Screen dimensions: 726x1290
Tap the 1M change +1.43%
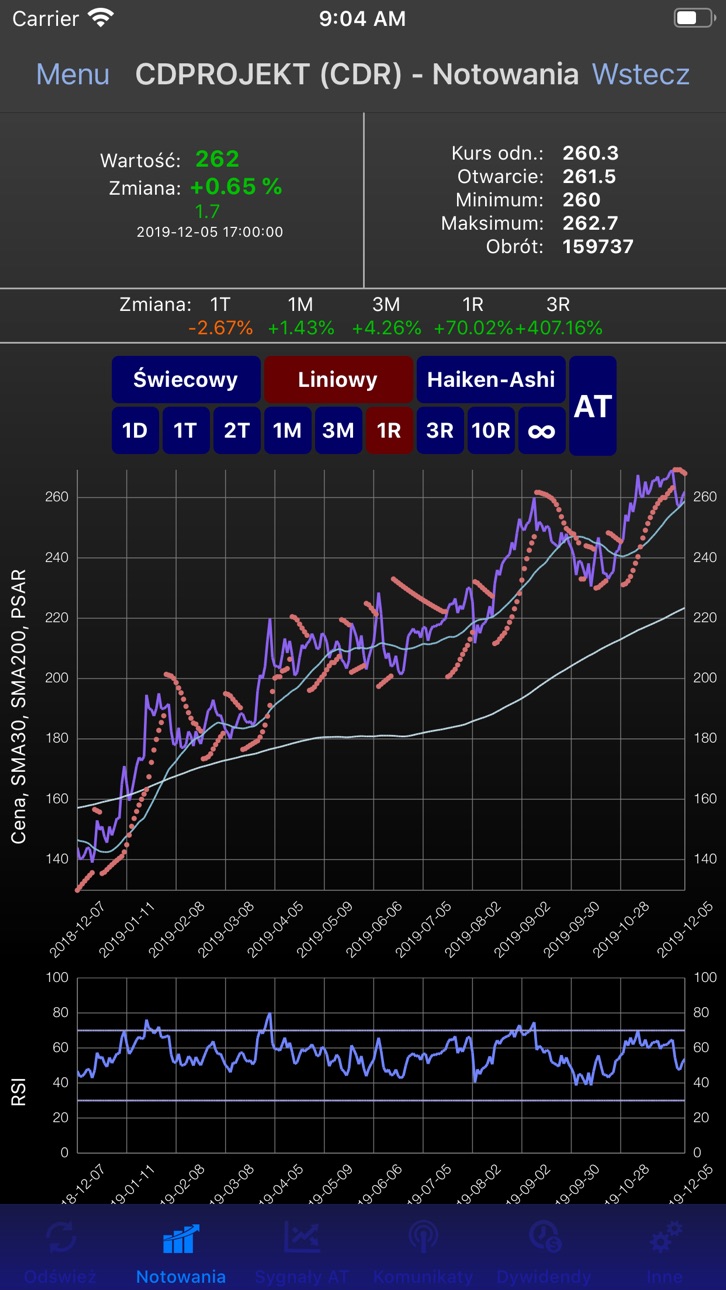pyautogui.click(x=301, y=328)
